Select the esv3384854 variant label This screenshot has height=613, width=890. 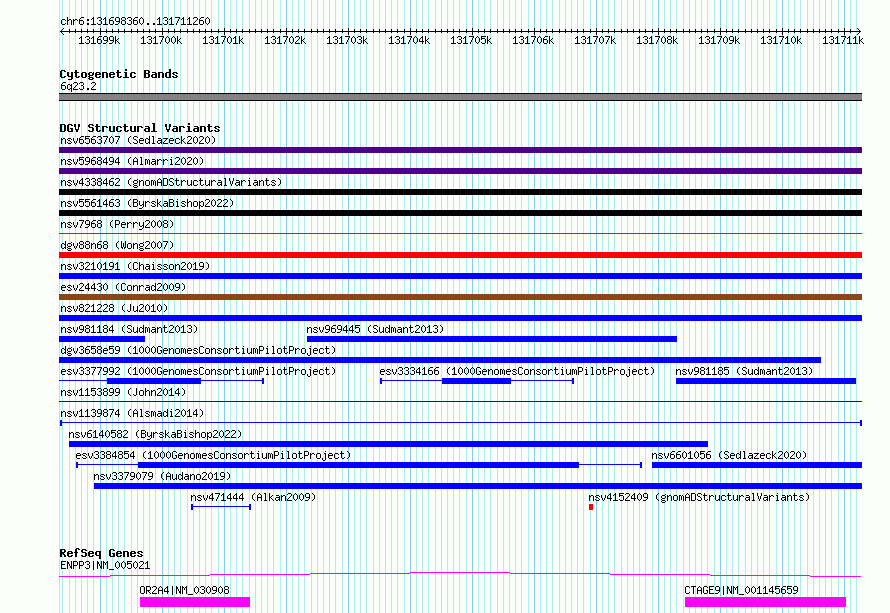point(213,455)
